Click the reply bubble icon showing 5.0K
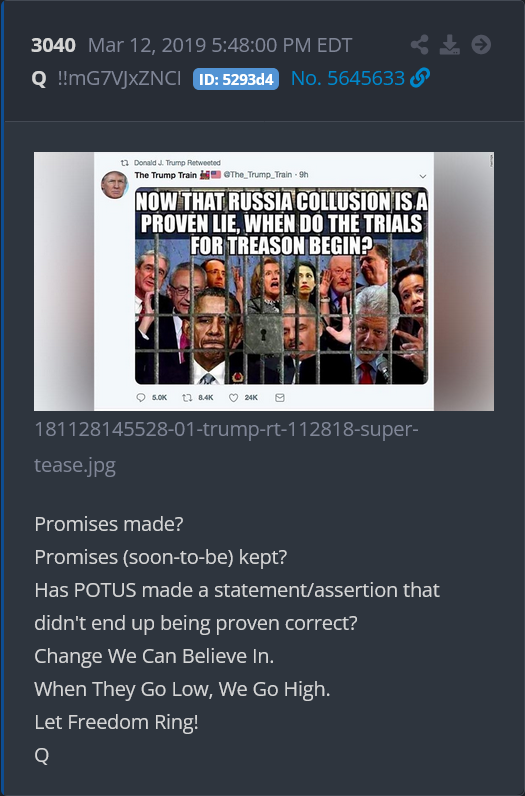This screenshot has width=525, height=796. 141,397
